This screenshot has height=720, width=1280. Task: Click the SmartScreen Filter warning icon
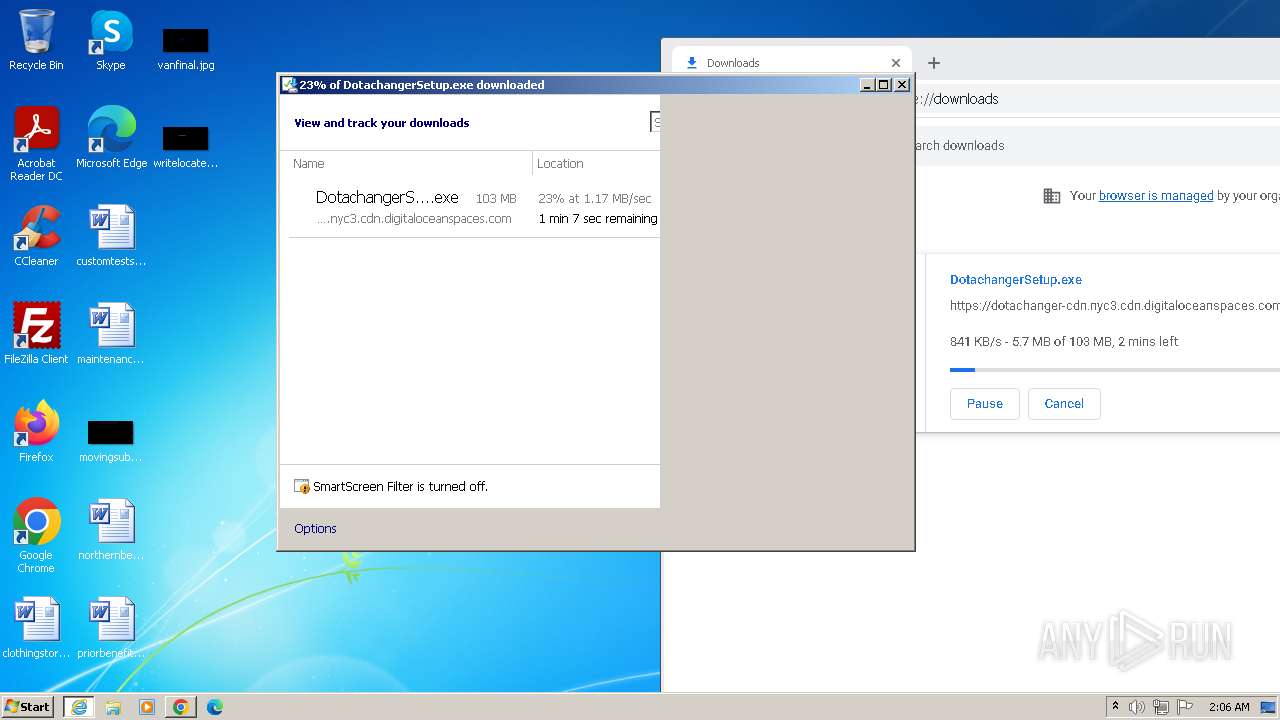point(302,487)
